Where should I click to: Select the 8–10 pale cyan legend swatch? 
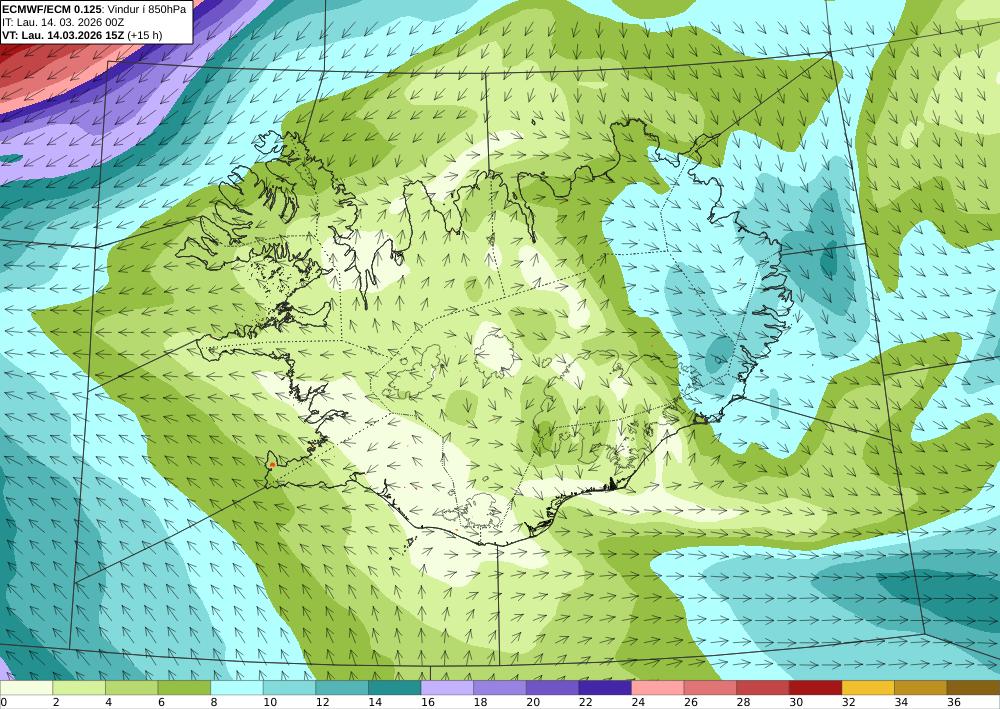pos(237,688)
